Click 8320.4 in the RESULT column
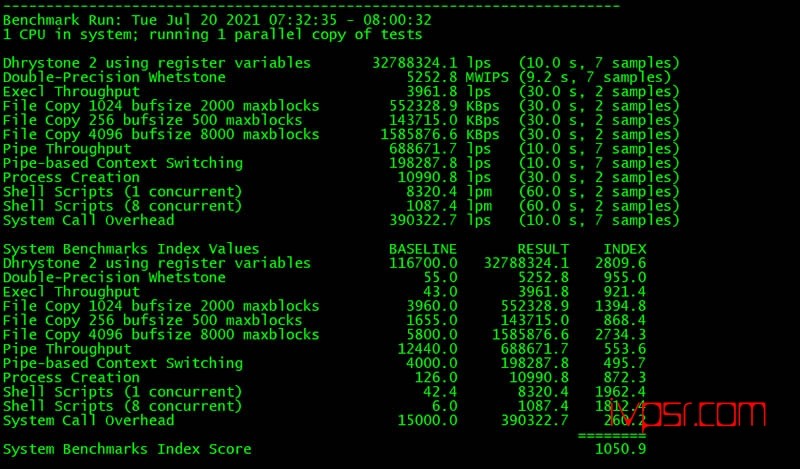The image size is (800, 469). [544, 392]
